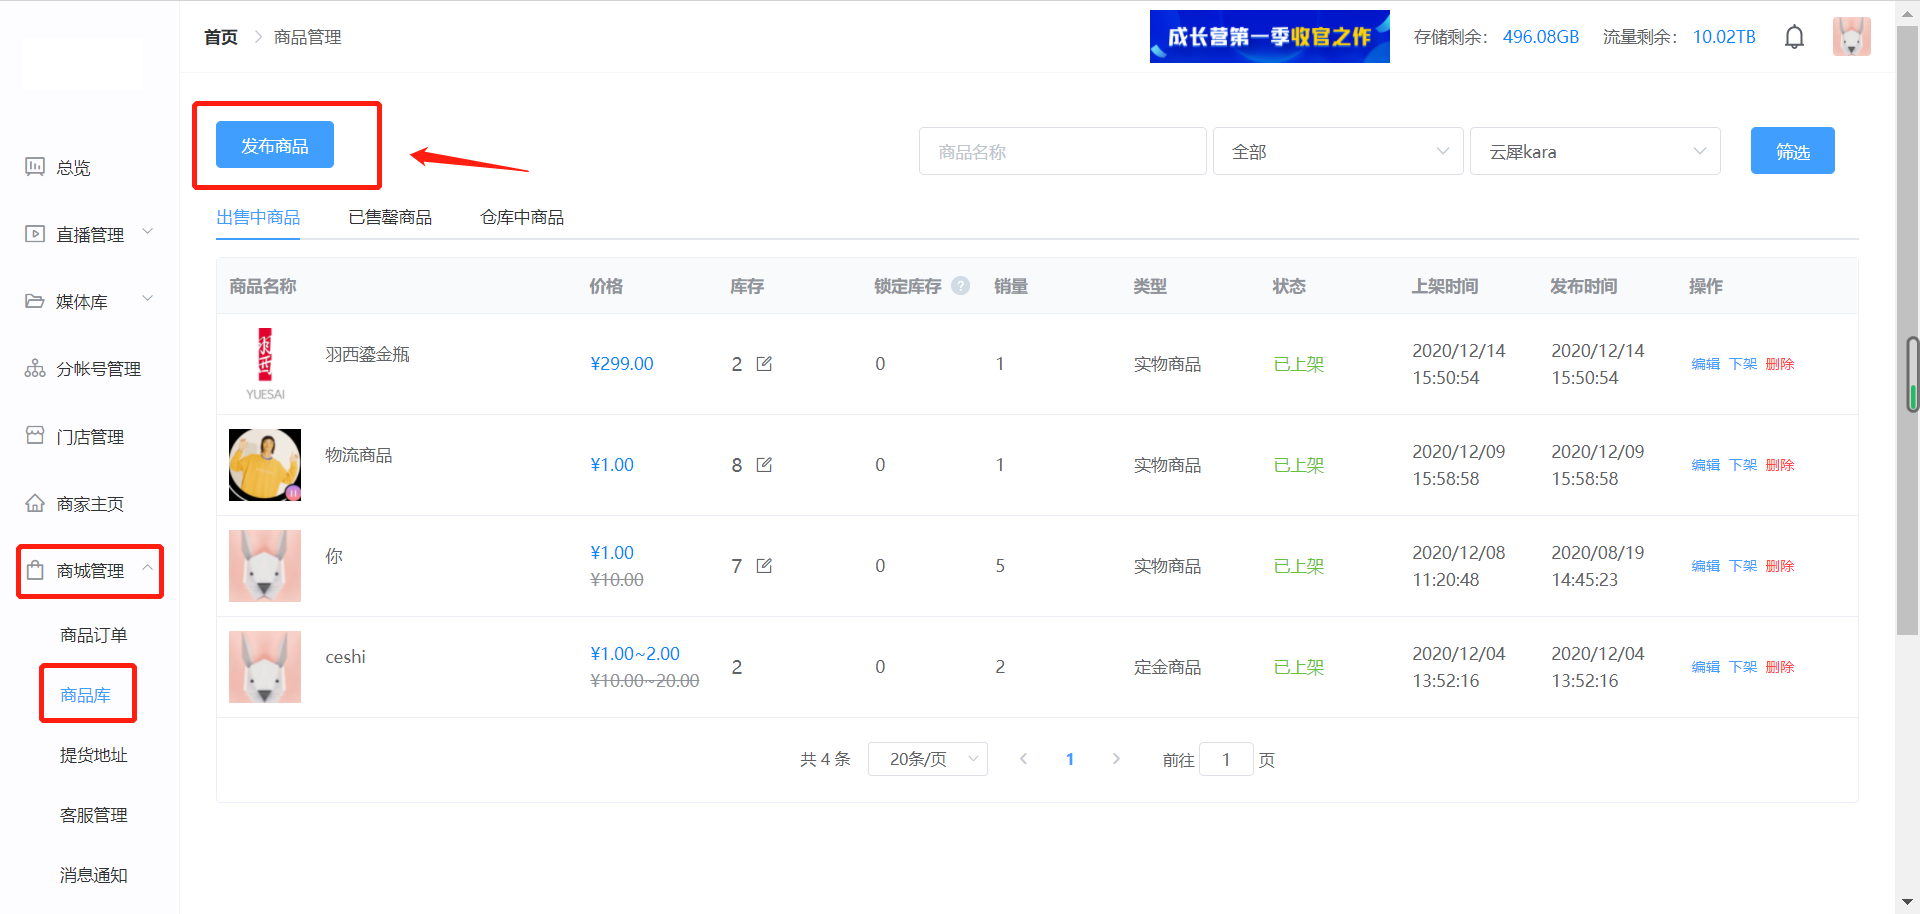Click 下架 in the 你 product row
This screenshot has width=1920, height=914.
(x=1743, y=566)
